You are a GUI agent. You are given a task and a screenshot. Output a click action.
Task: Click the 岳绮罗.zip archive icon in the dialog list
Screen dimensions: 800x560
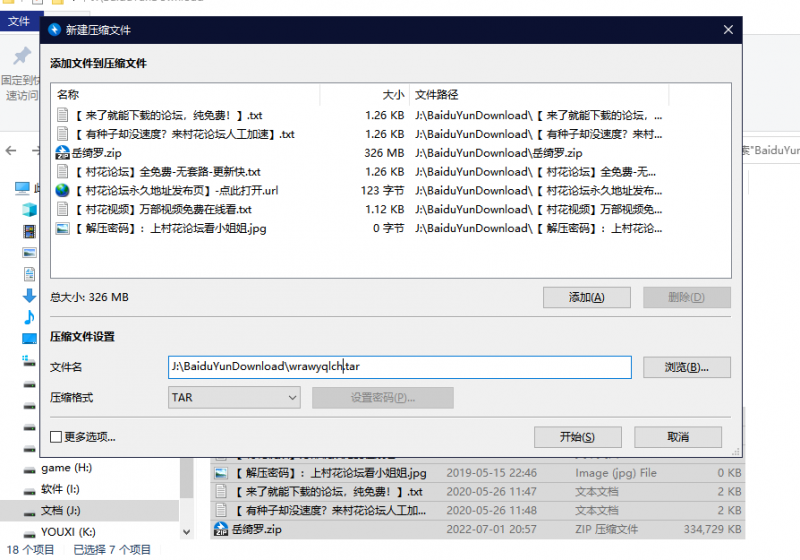(62, 153)
